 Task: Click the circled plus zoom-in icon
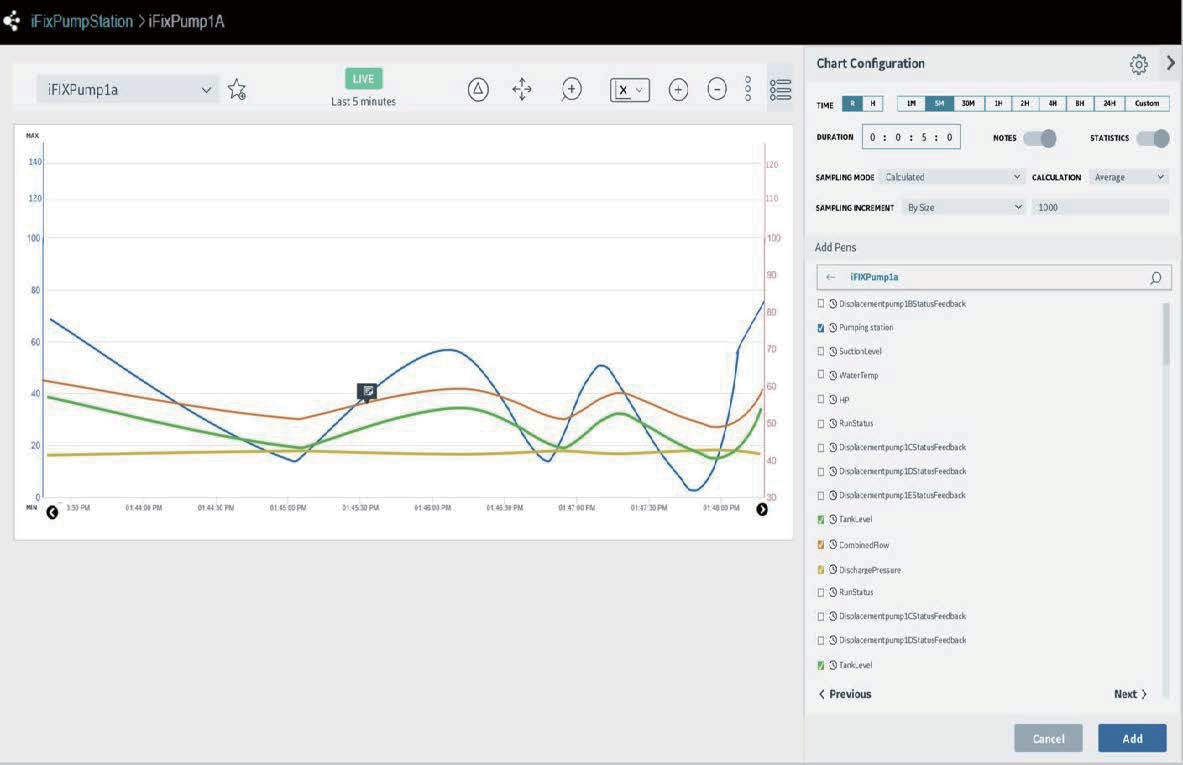click(x=678, y=90)
